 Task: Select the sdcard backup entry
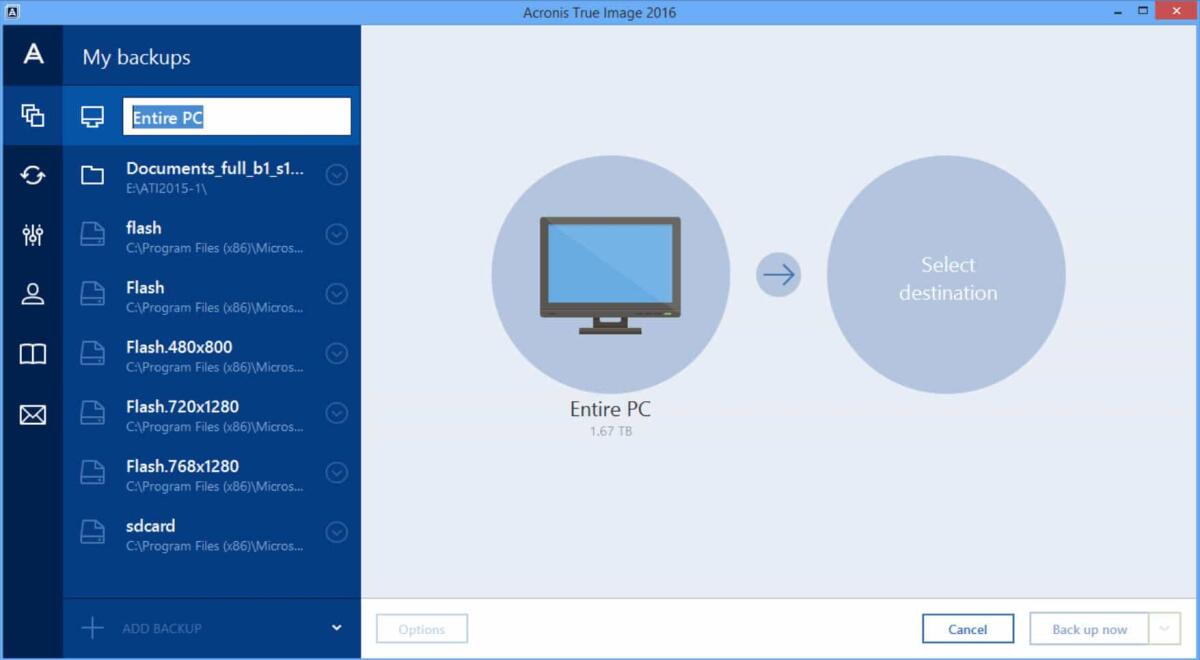point(200,533)
